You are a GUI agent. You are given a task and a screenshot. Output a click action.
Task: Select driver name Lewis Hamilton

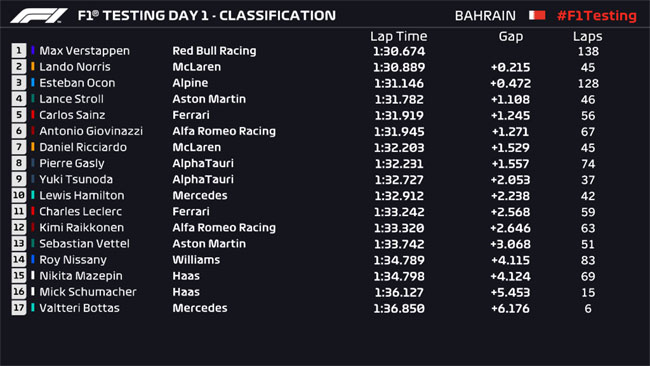[82, 195]
